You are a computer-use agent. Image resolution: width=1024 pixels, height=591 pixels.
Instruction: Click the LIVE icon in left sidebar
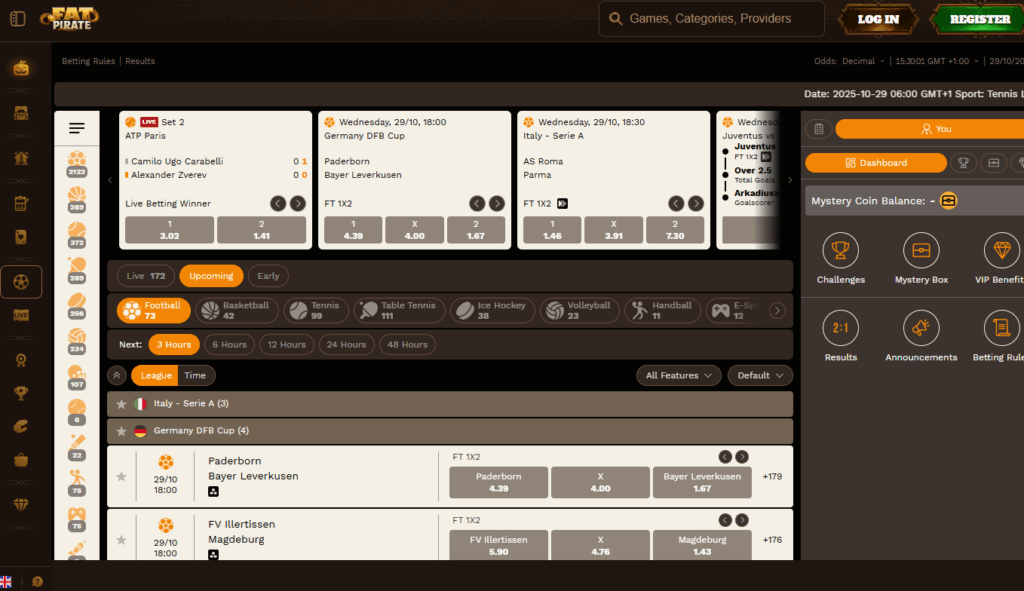pyautogui.click(x=20, y=313)
